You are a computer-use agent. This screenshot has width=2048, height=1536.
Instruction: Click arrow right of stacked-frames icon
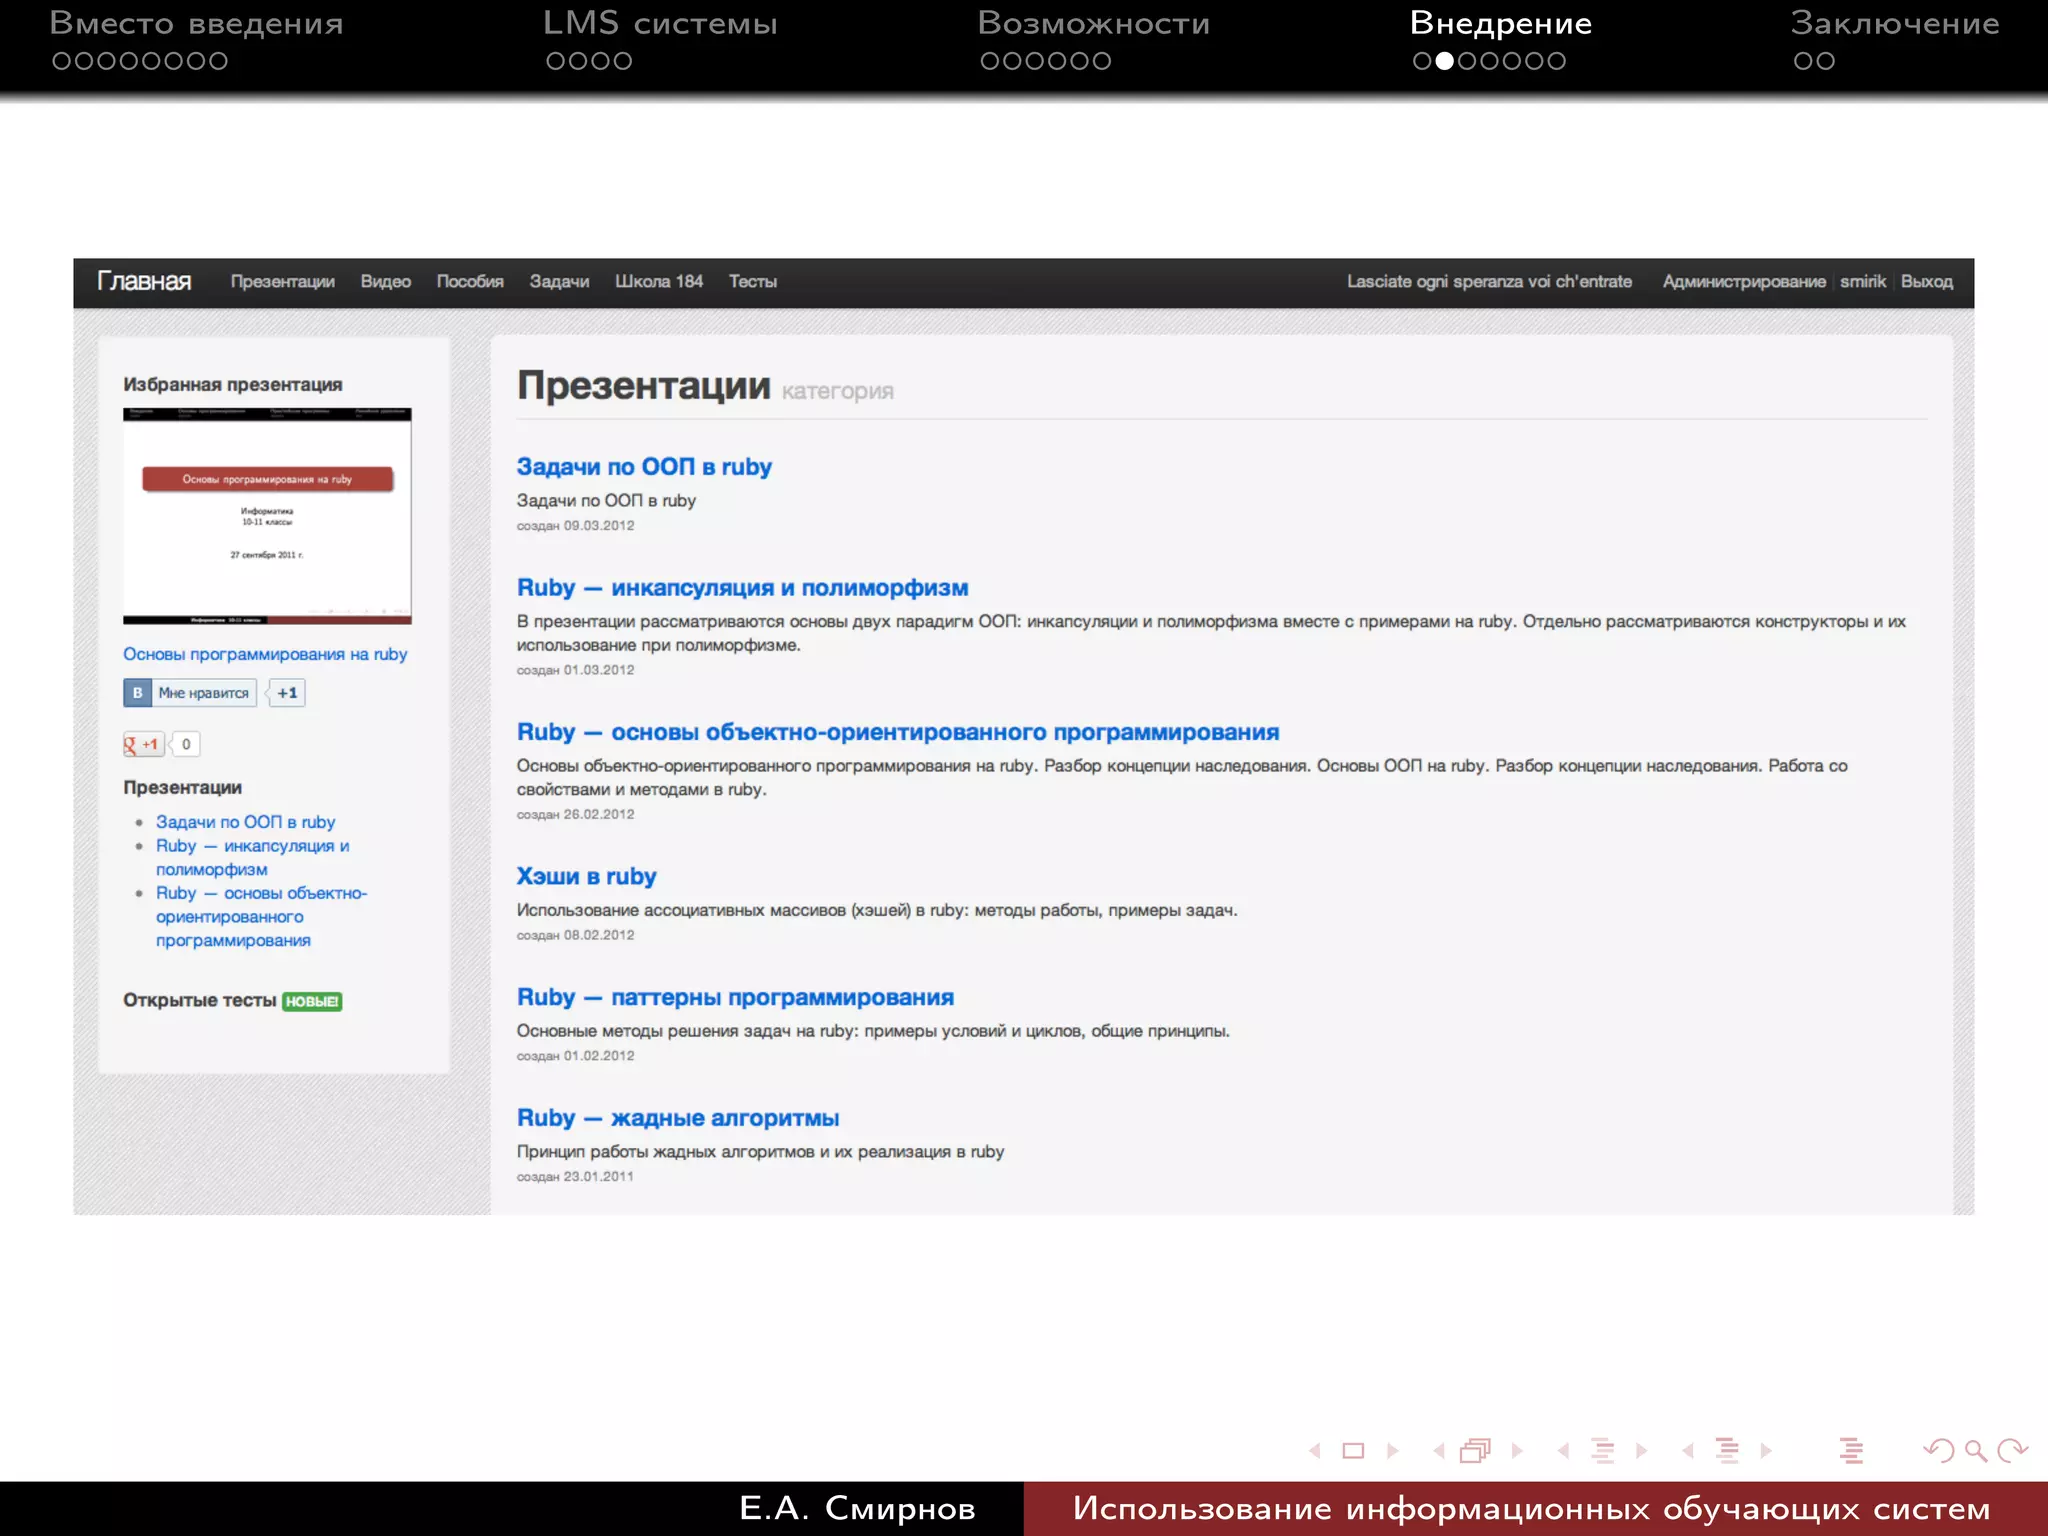click(1517, 1450)
